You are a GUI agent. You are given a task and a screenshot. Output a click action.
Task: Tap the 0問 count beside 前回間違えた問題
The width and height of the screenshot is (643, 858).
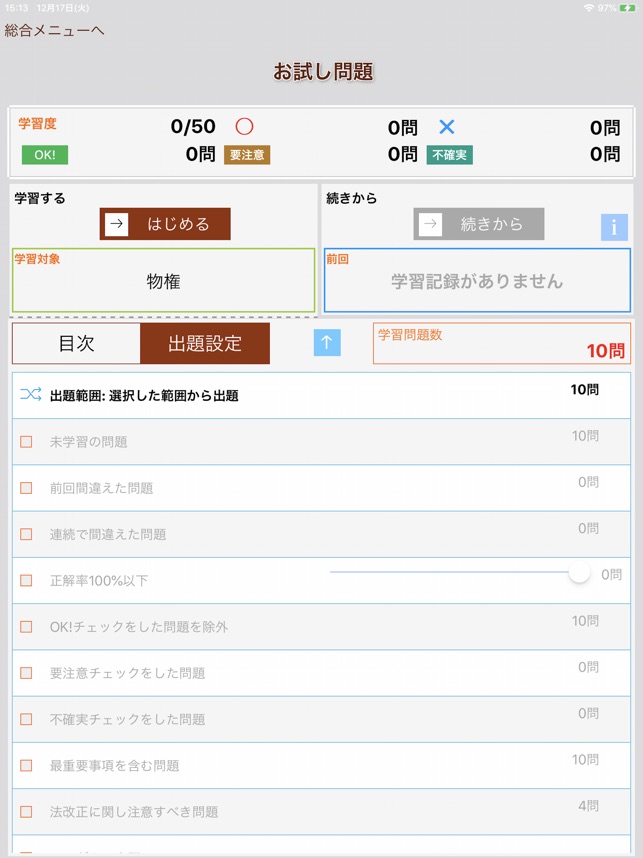point(588,482)
